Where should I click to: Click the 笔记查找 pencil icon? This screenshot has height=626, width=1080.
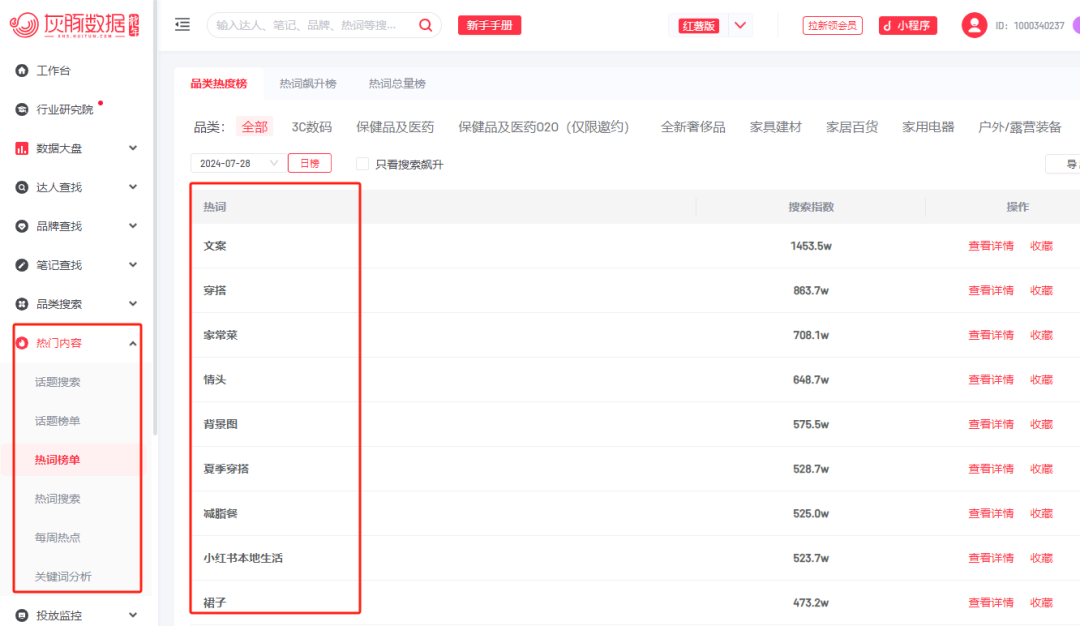(x=21, y=265)
